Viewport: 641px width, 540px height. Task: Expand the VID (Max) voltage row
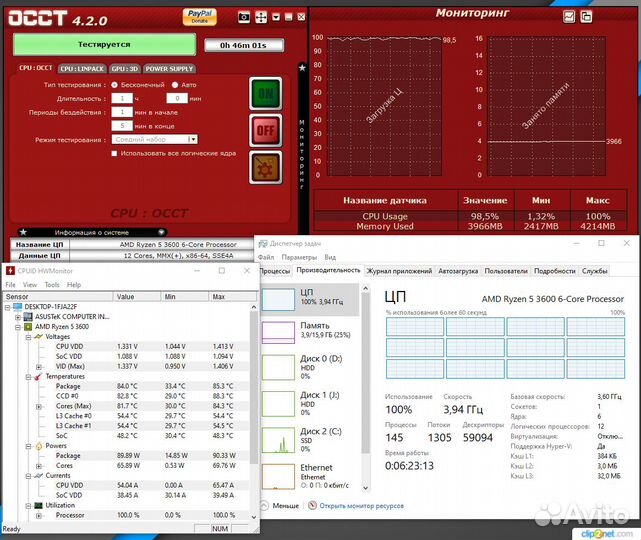tap(39, 367)
